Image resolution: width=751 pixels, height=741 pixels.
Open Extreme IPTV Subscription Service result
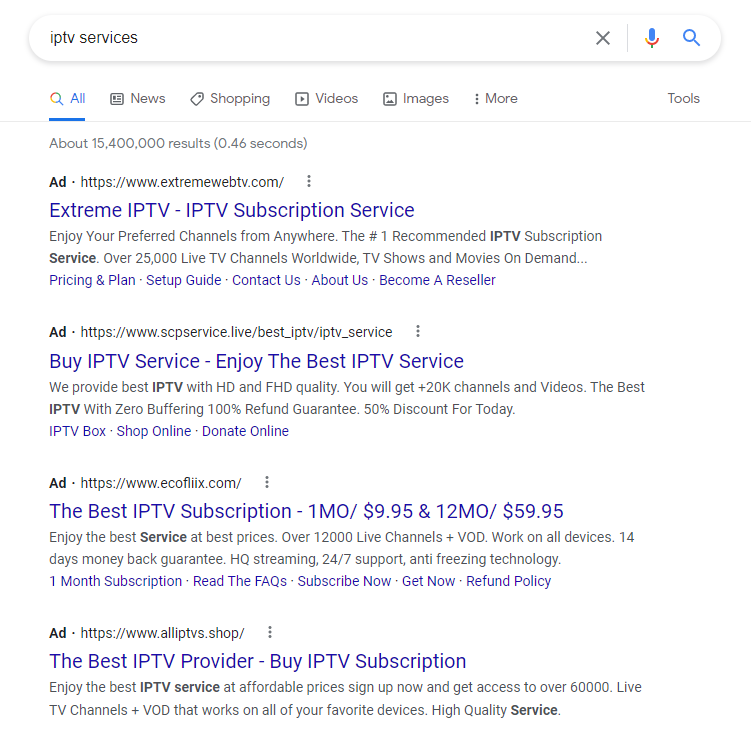click(x=232, y=210)
